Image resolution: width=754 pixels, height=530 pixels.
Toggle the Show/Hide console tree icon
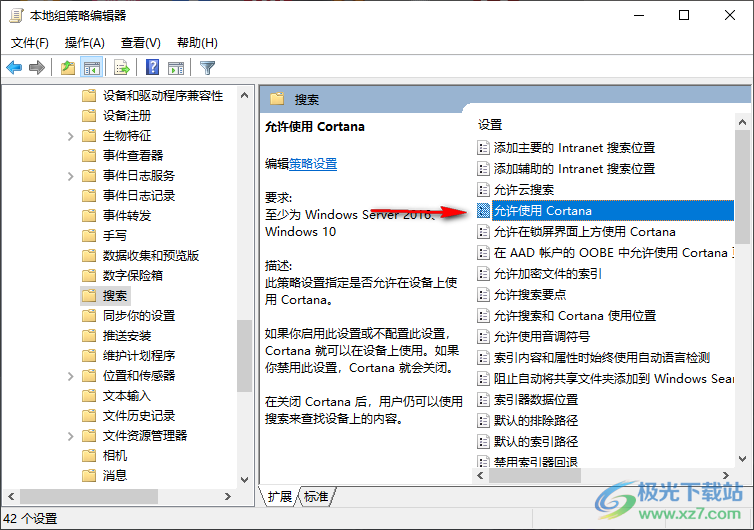click(x=92, y=68)
